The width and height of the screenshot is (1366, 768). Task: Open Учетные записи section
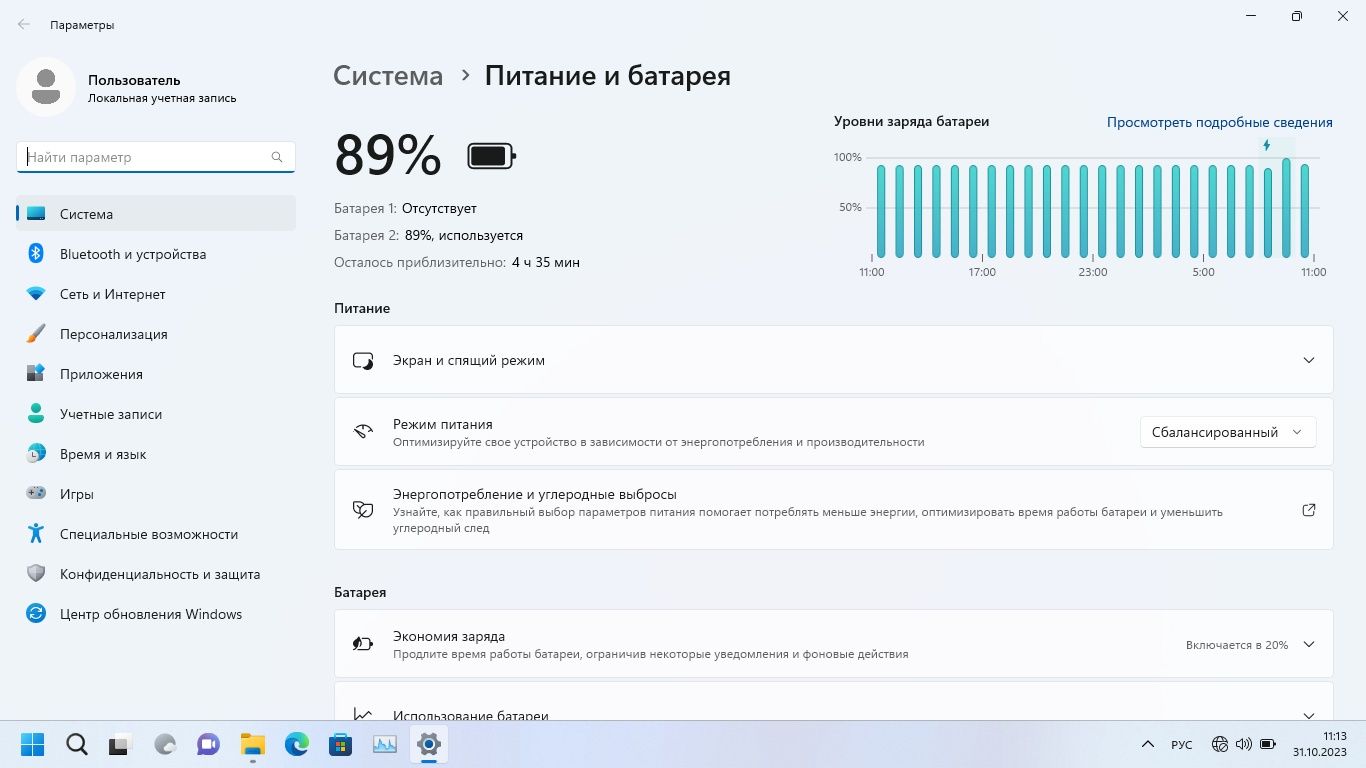pyautogui.click(x=156, y=414)
